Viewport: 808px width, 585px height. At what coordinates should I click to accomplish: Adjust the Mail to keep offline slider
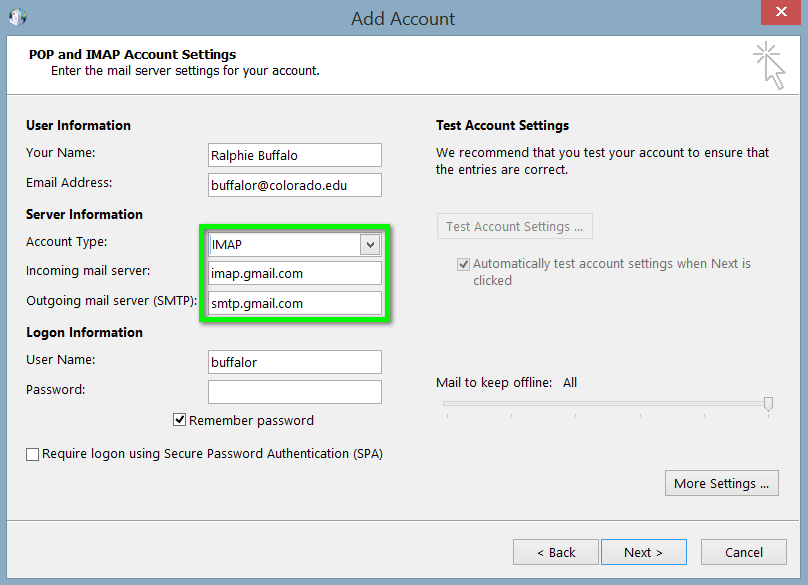click(767, 404)
